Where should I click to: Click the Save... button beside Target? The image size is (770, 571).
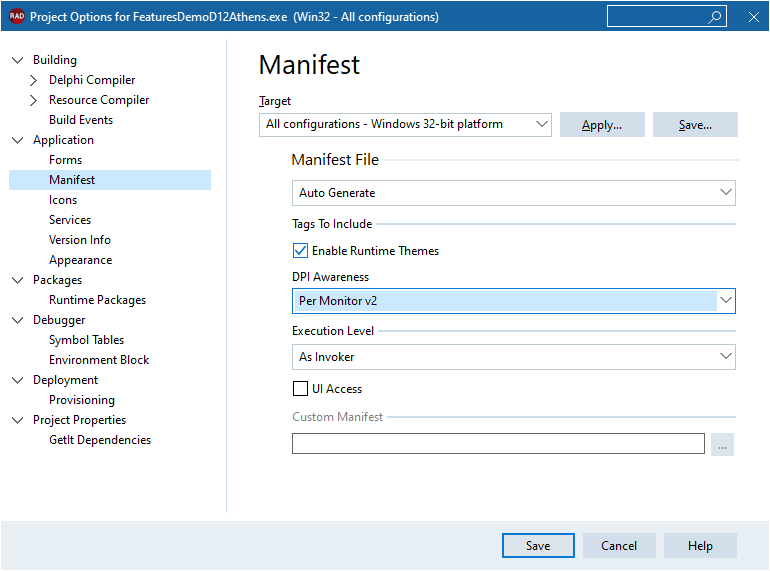pos(695,125)
